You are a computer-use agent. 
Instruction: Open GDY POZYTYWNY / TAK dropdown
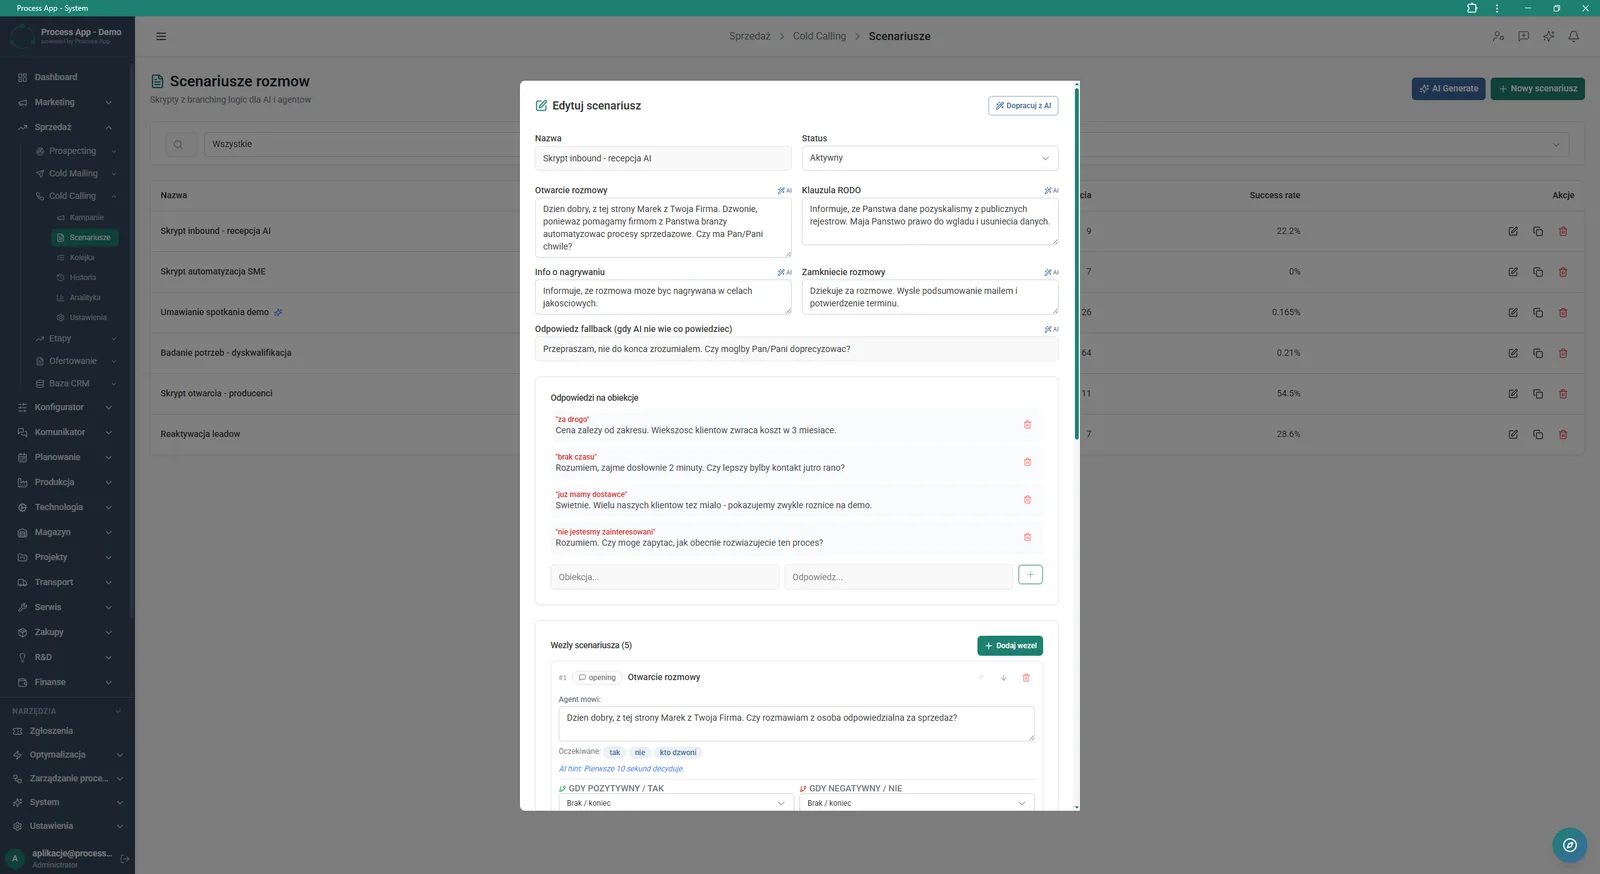pyautogui.click(x=676, y=803)
